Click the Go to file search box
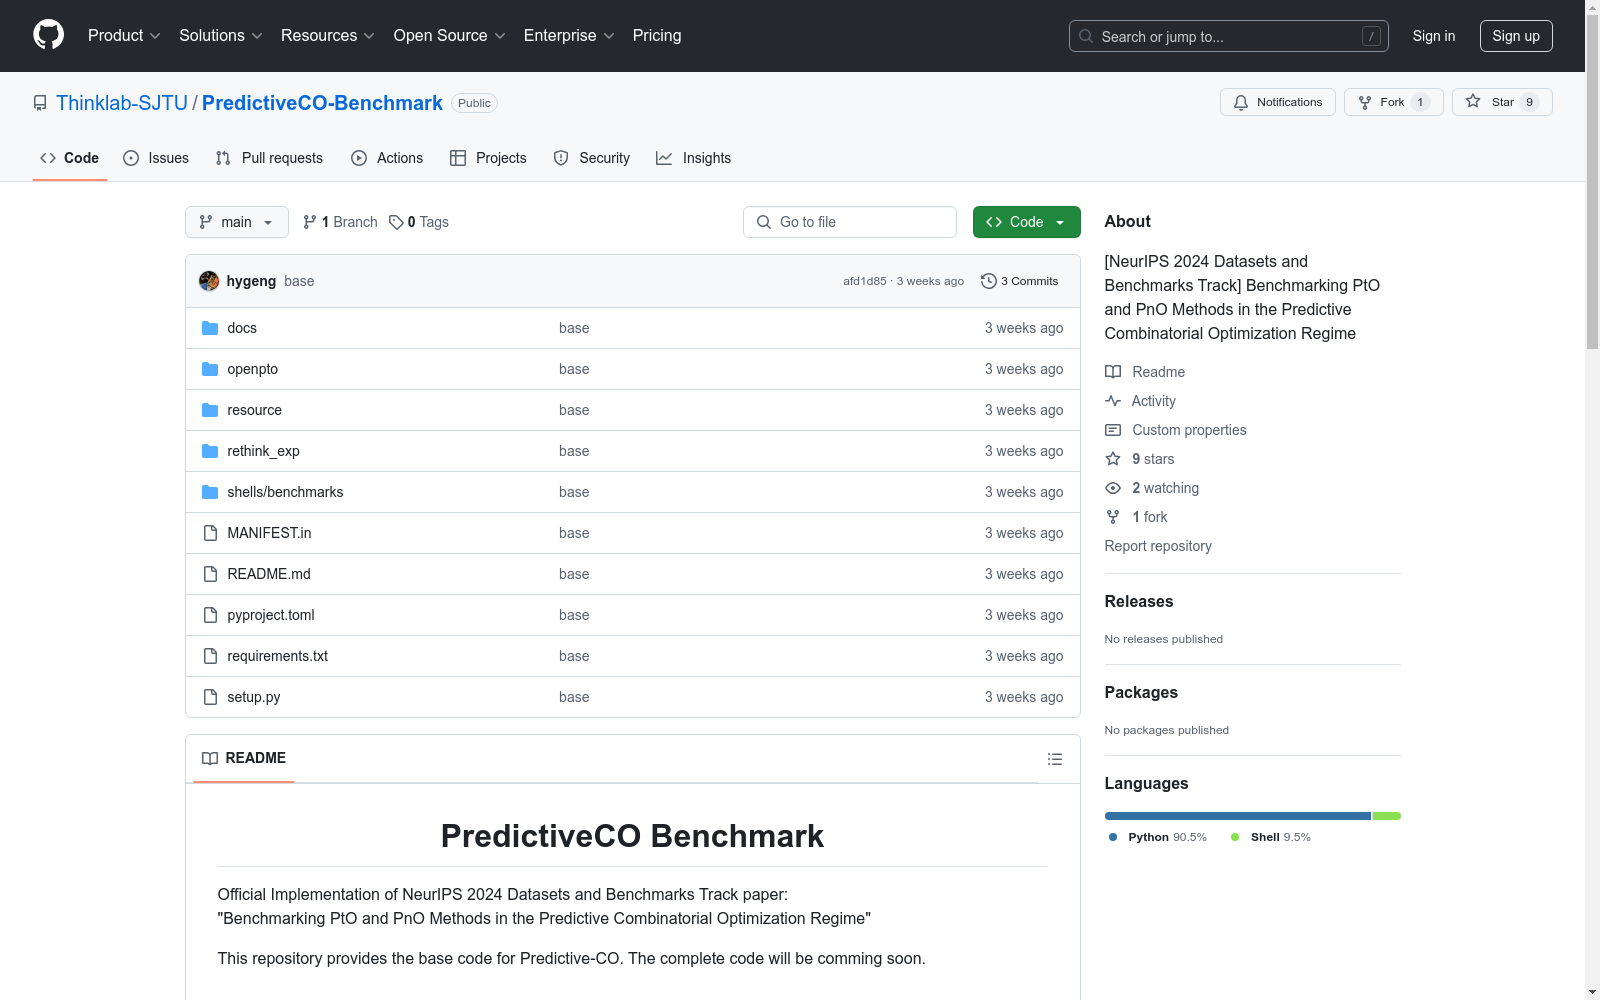Screen dimensions: 1600x1000 [850, 222]
